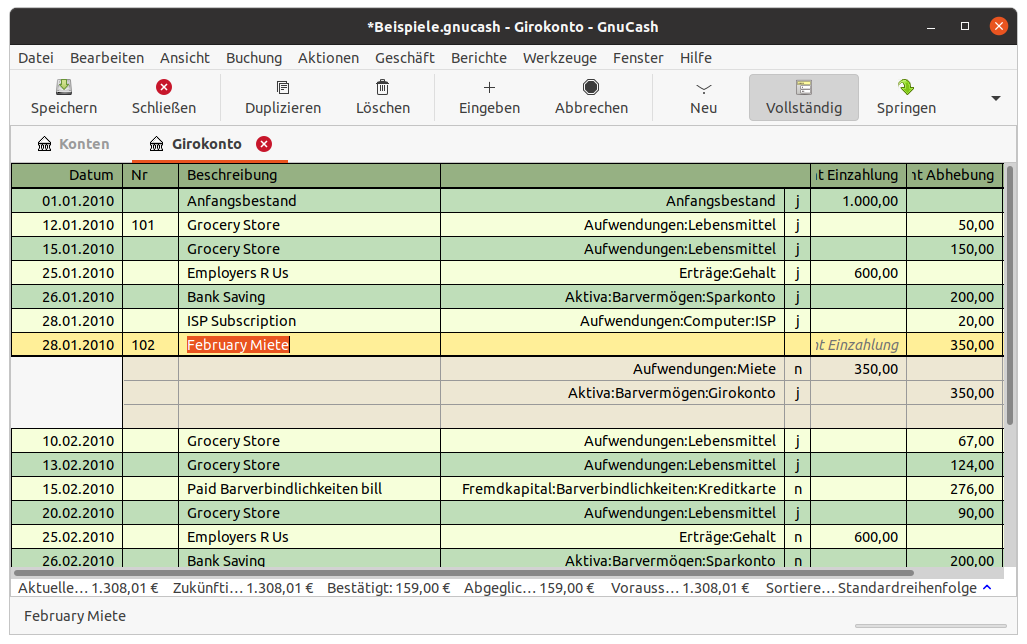The image size is (1027, 644).
Task: Open the Berichte menu
Action: click(478, 58)
